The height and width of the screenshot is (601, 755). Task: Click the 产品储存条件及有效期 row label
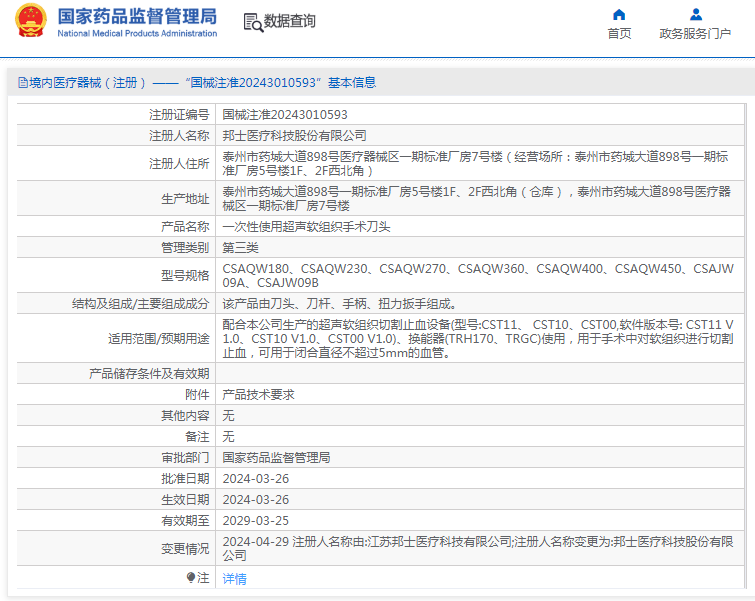click(149, 374)
